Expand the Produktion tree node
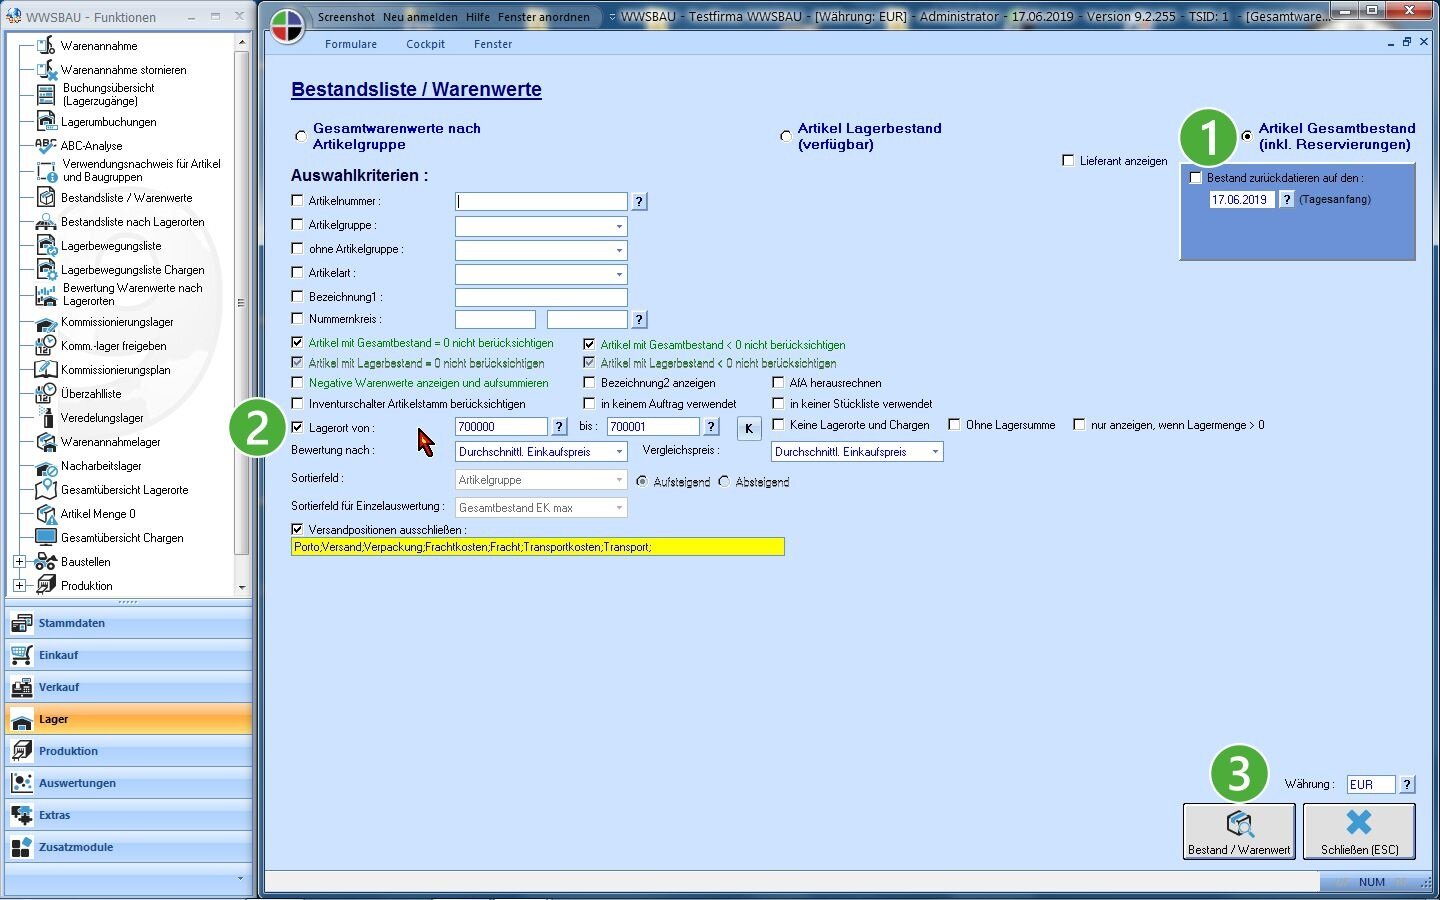 click(x=19, y=586)
